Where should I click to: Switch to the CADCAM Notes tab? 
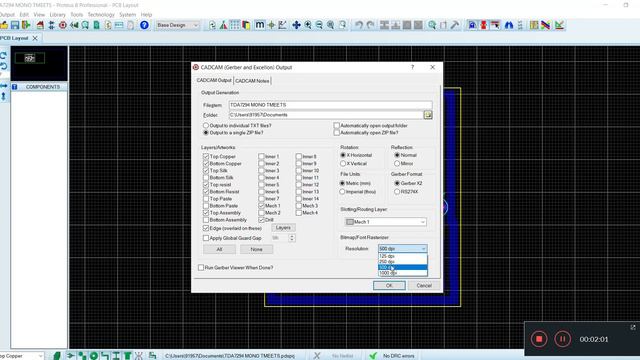coord(252,81)
